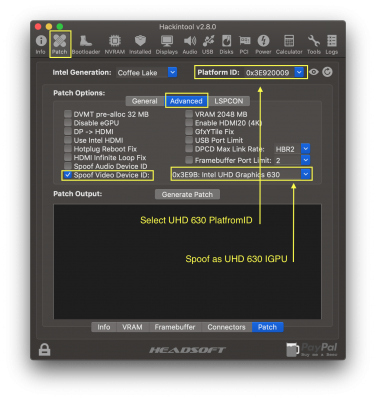
Task: Uncheck Spoof Video Device ID checkbox
Action: coord(68,175)
